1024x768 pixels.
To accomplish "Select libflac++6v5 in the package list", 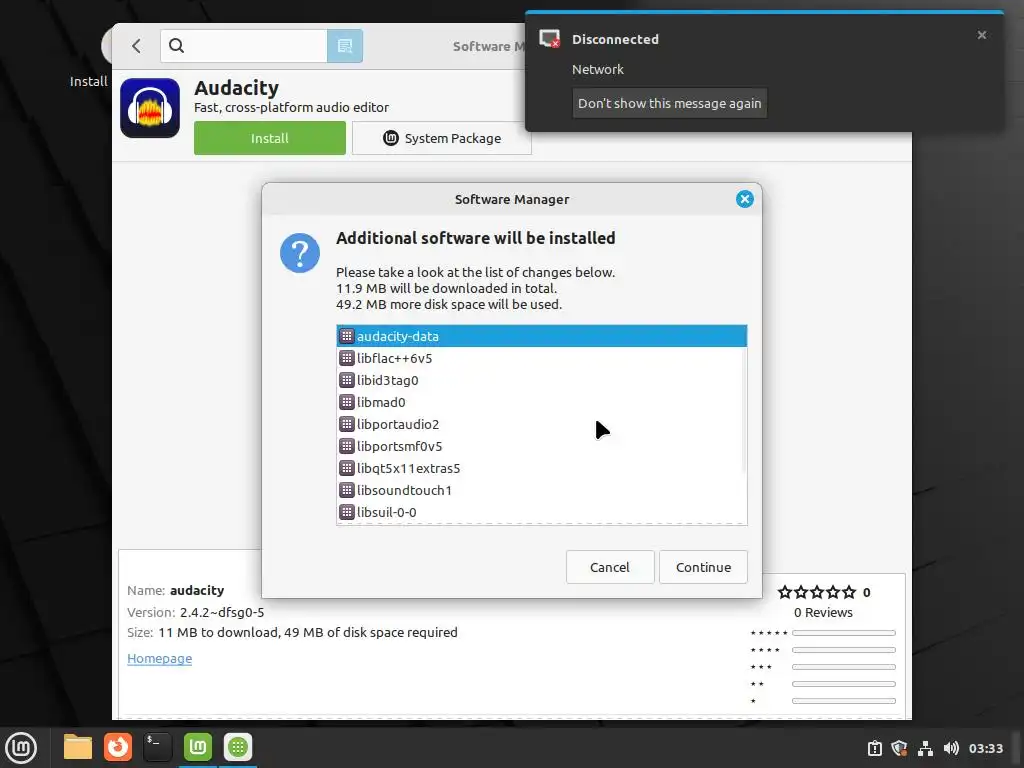I will coord(541,358).
